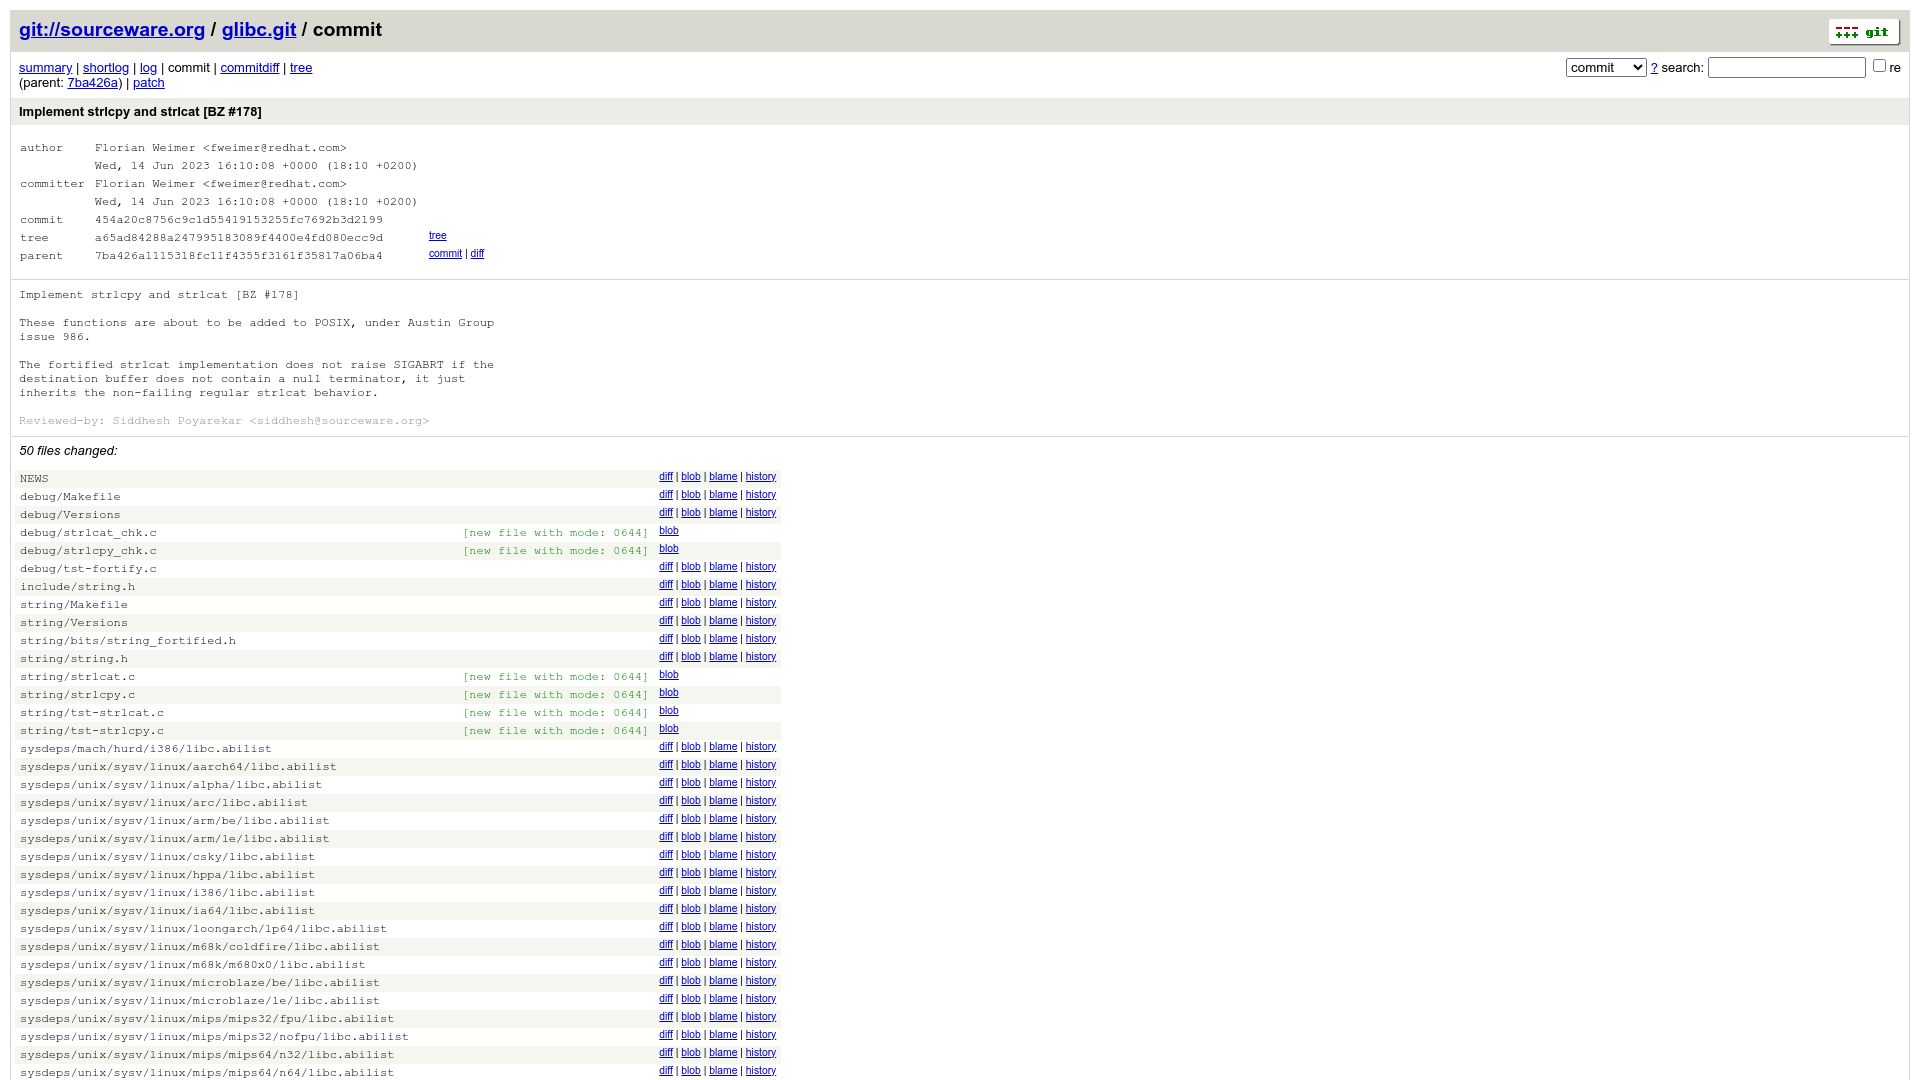
Task: Open the commitdiff navigation link
Action: [249, 68]
